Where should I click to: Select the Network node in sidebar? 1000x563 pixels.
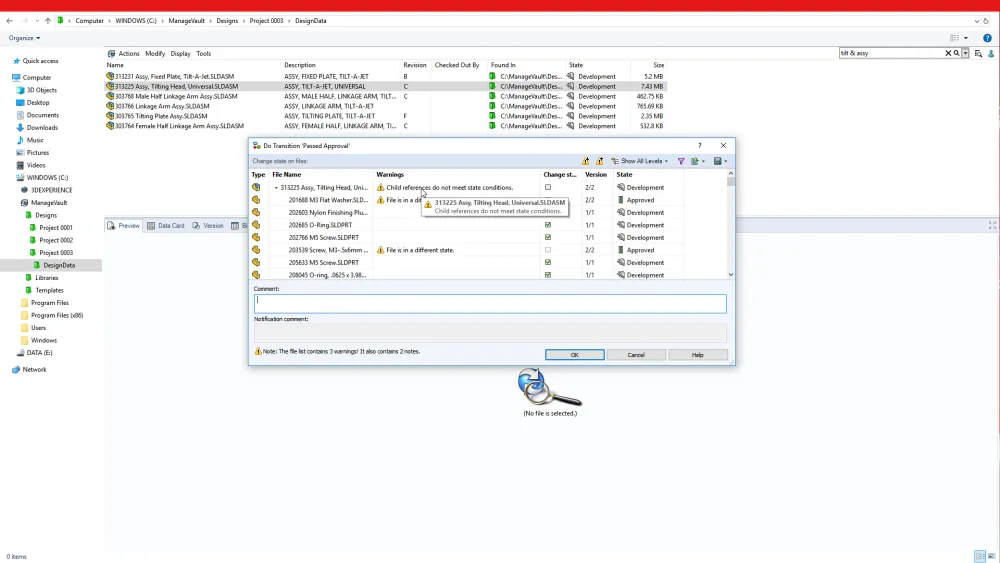34,370
